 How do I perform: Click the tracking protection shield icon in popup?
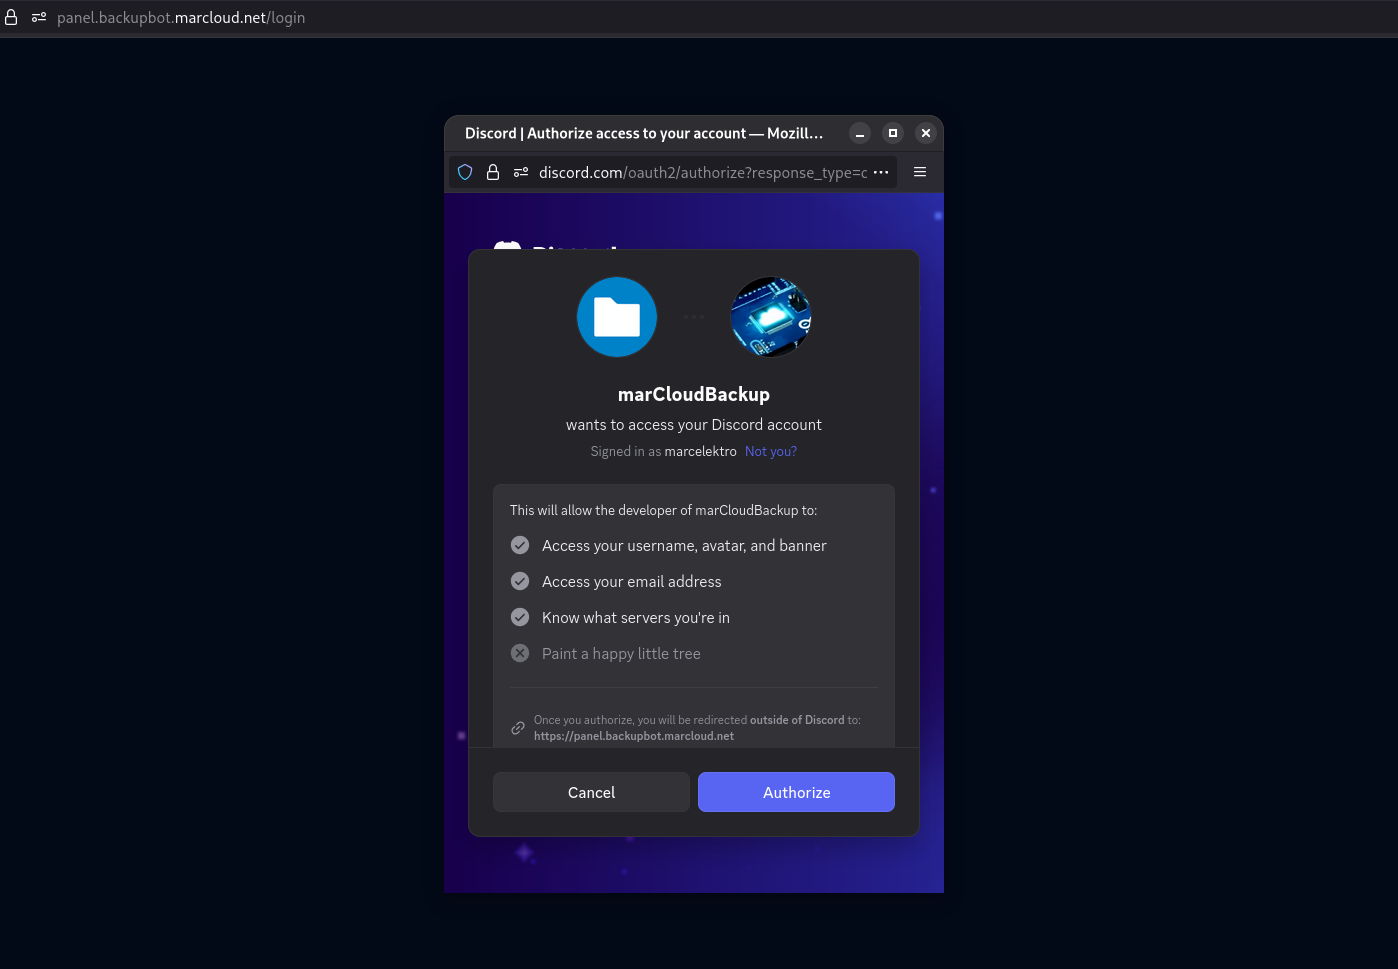click(465, 172)
